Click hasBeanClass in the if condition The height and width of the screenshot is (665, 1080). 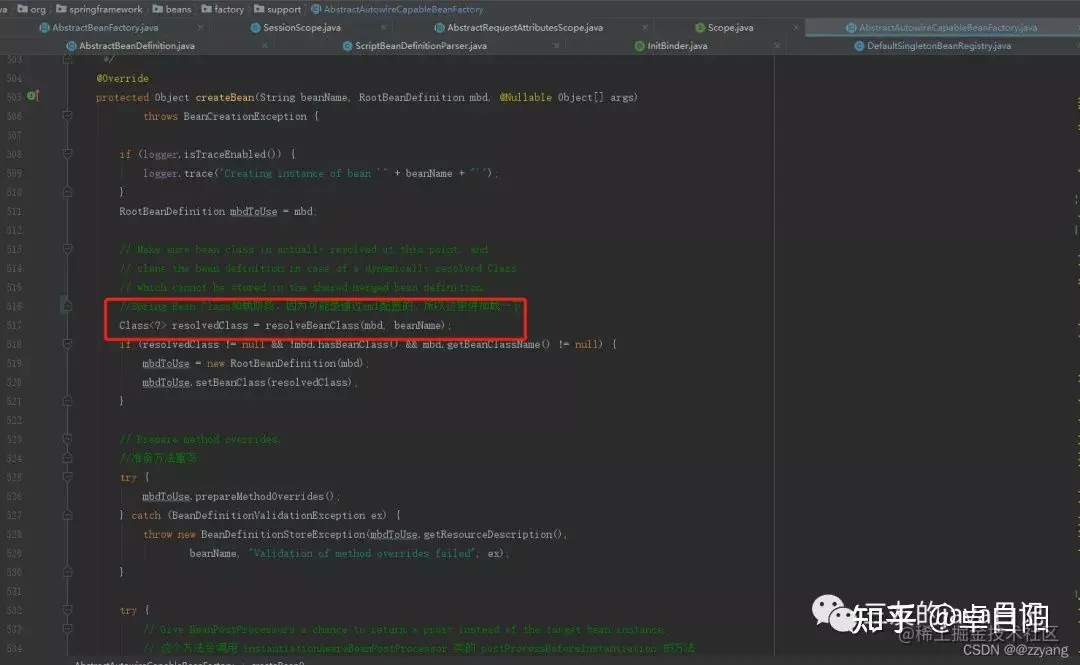click(353, 344)
